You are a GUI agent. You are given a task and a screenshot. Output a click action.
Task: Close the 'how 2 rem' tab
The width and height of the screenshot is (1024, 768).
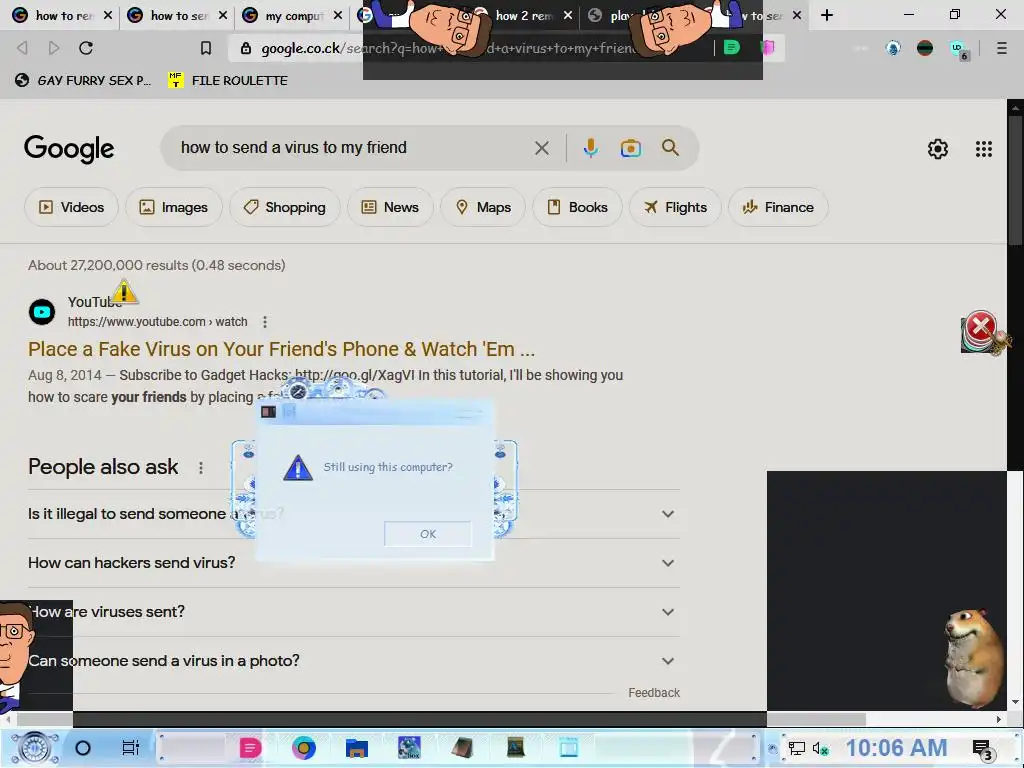point(568,15)
